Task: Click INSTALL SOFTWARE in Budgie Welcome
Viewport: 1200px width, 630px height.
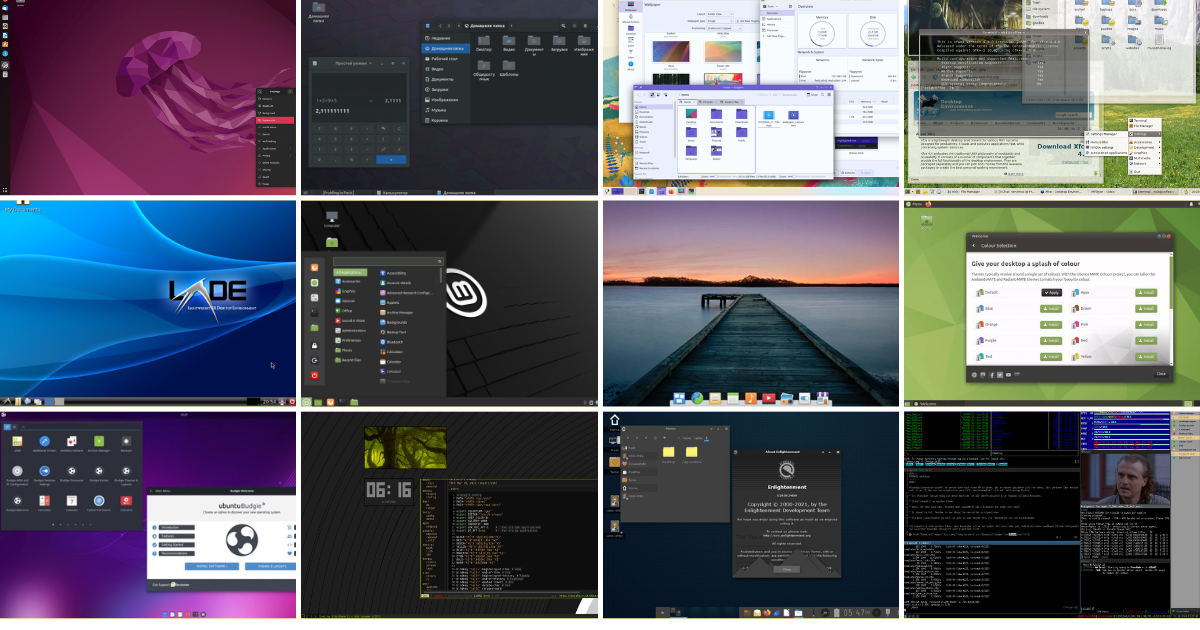Action: (212, 566)
